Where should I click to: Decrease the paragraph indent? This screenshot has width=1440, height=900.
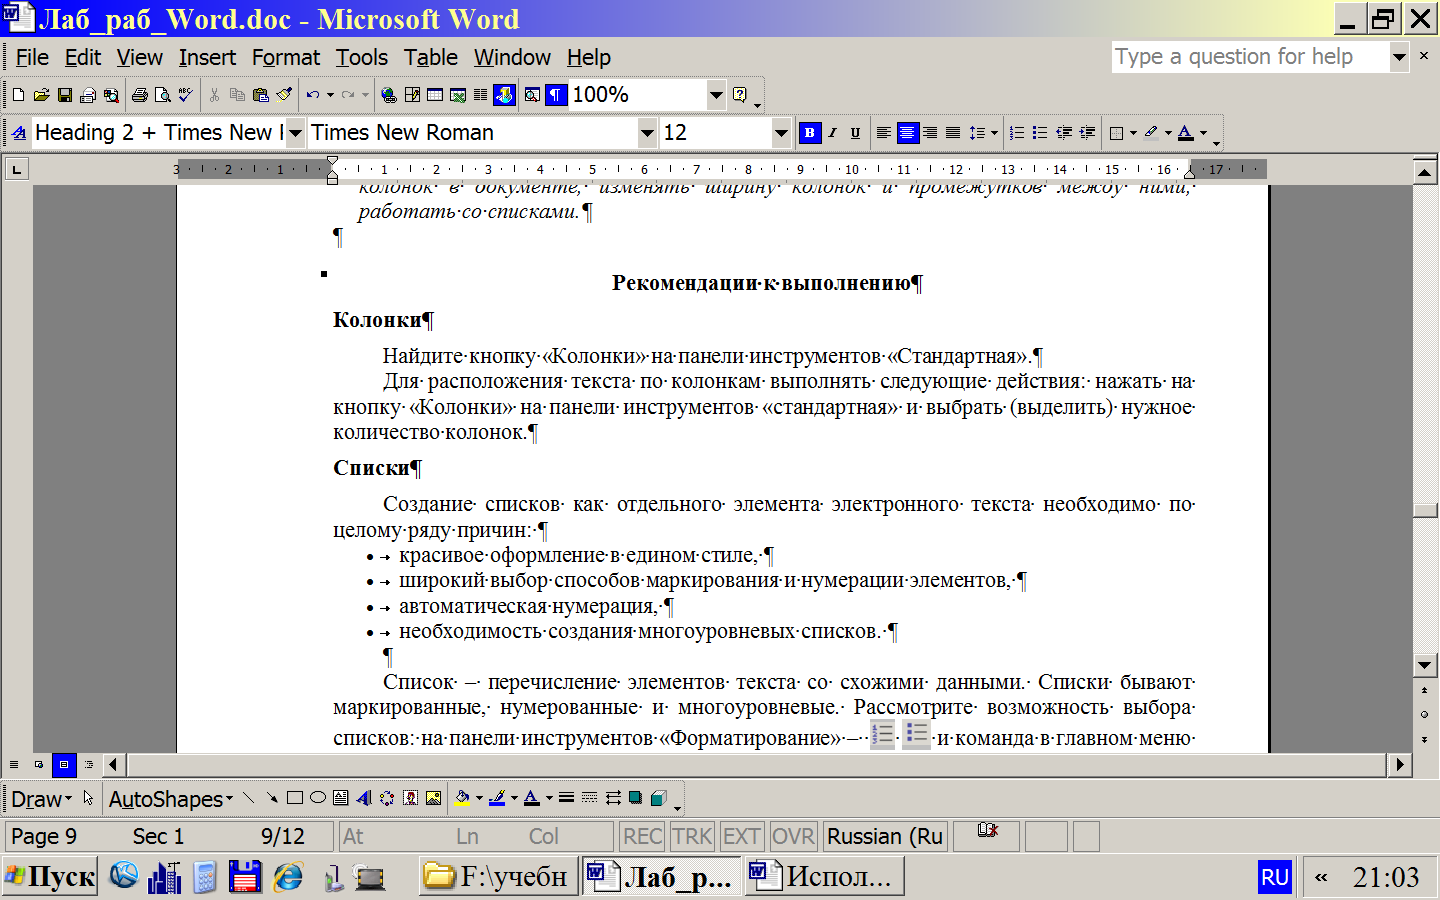[1064, 133]
